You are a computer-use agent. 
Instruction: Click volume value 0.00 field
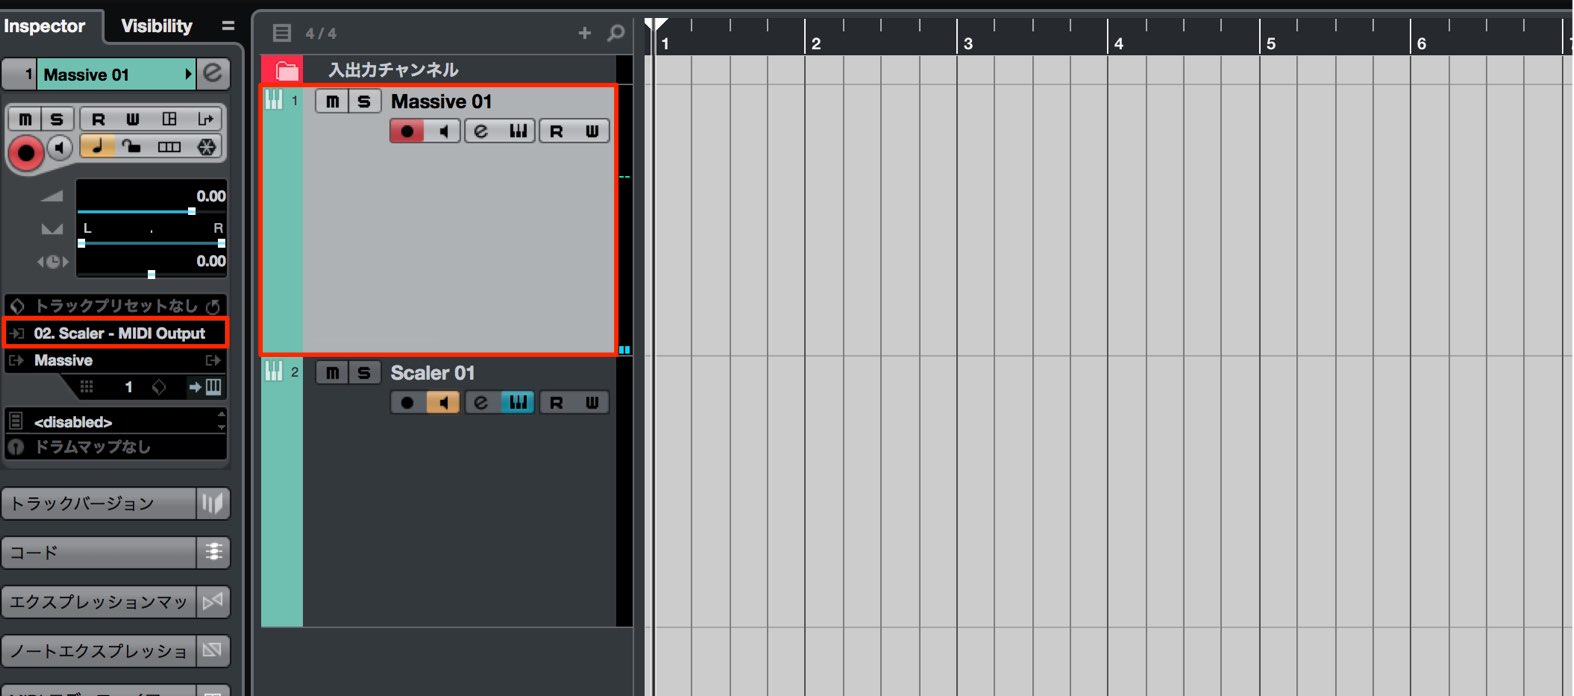(210, 196)
